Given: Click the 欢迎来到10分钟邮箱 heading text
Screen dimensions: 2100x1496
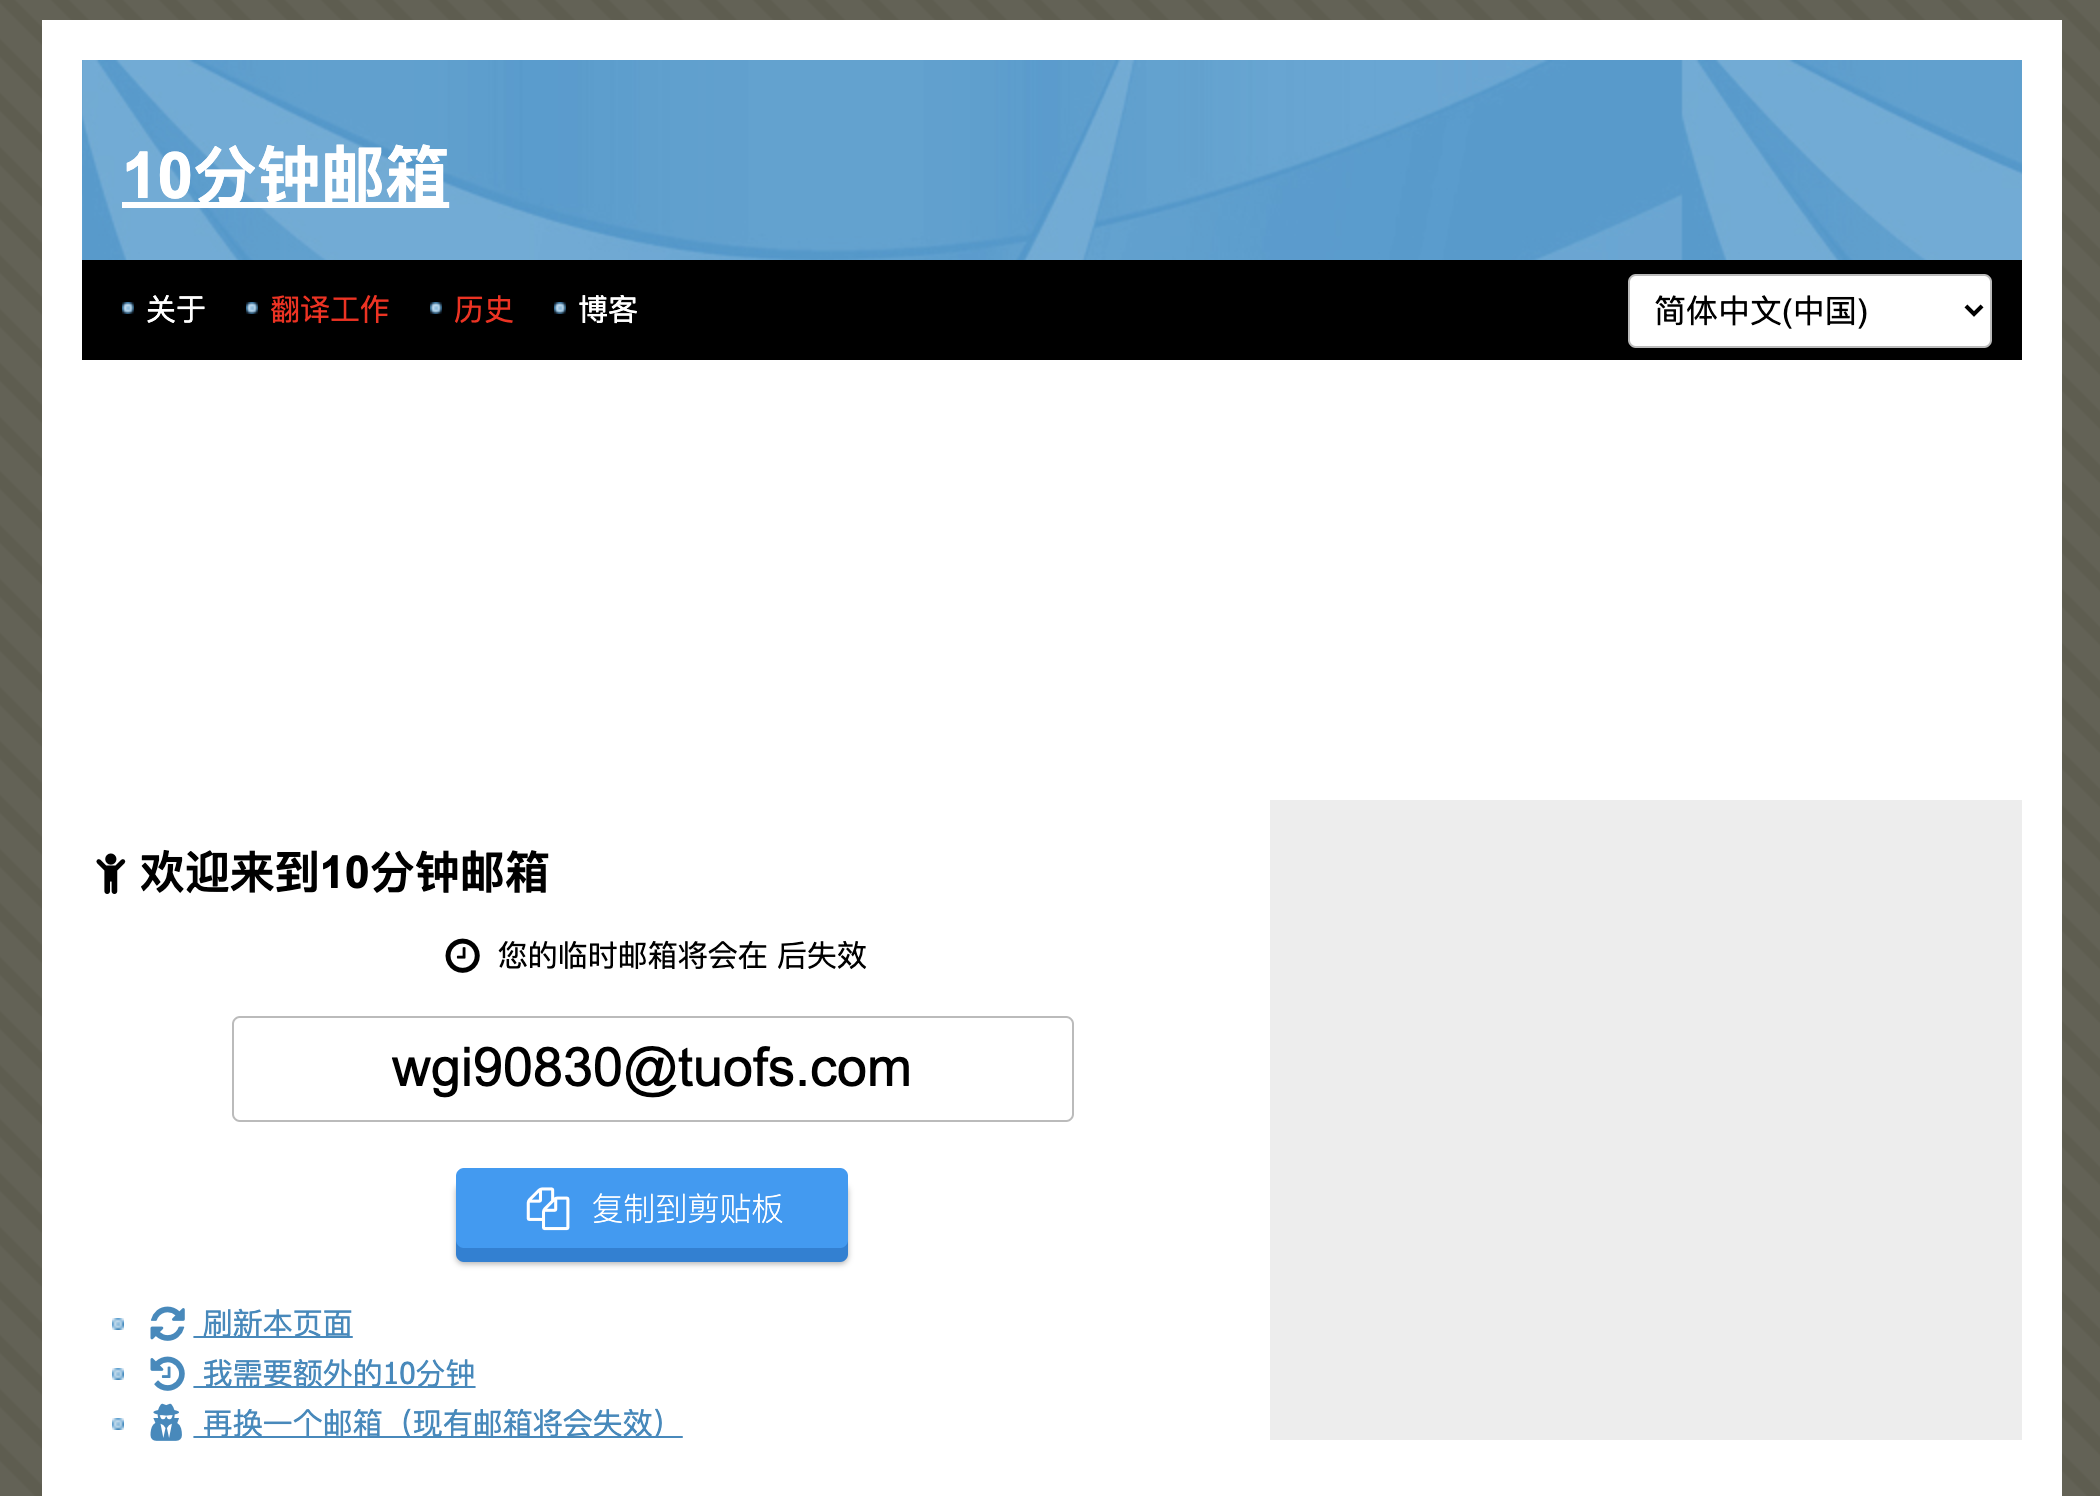Looking at the screenshot, I should point(344,873).
